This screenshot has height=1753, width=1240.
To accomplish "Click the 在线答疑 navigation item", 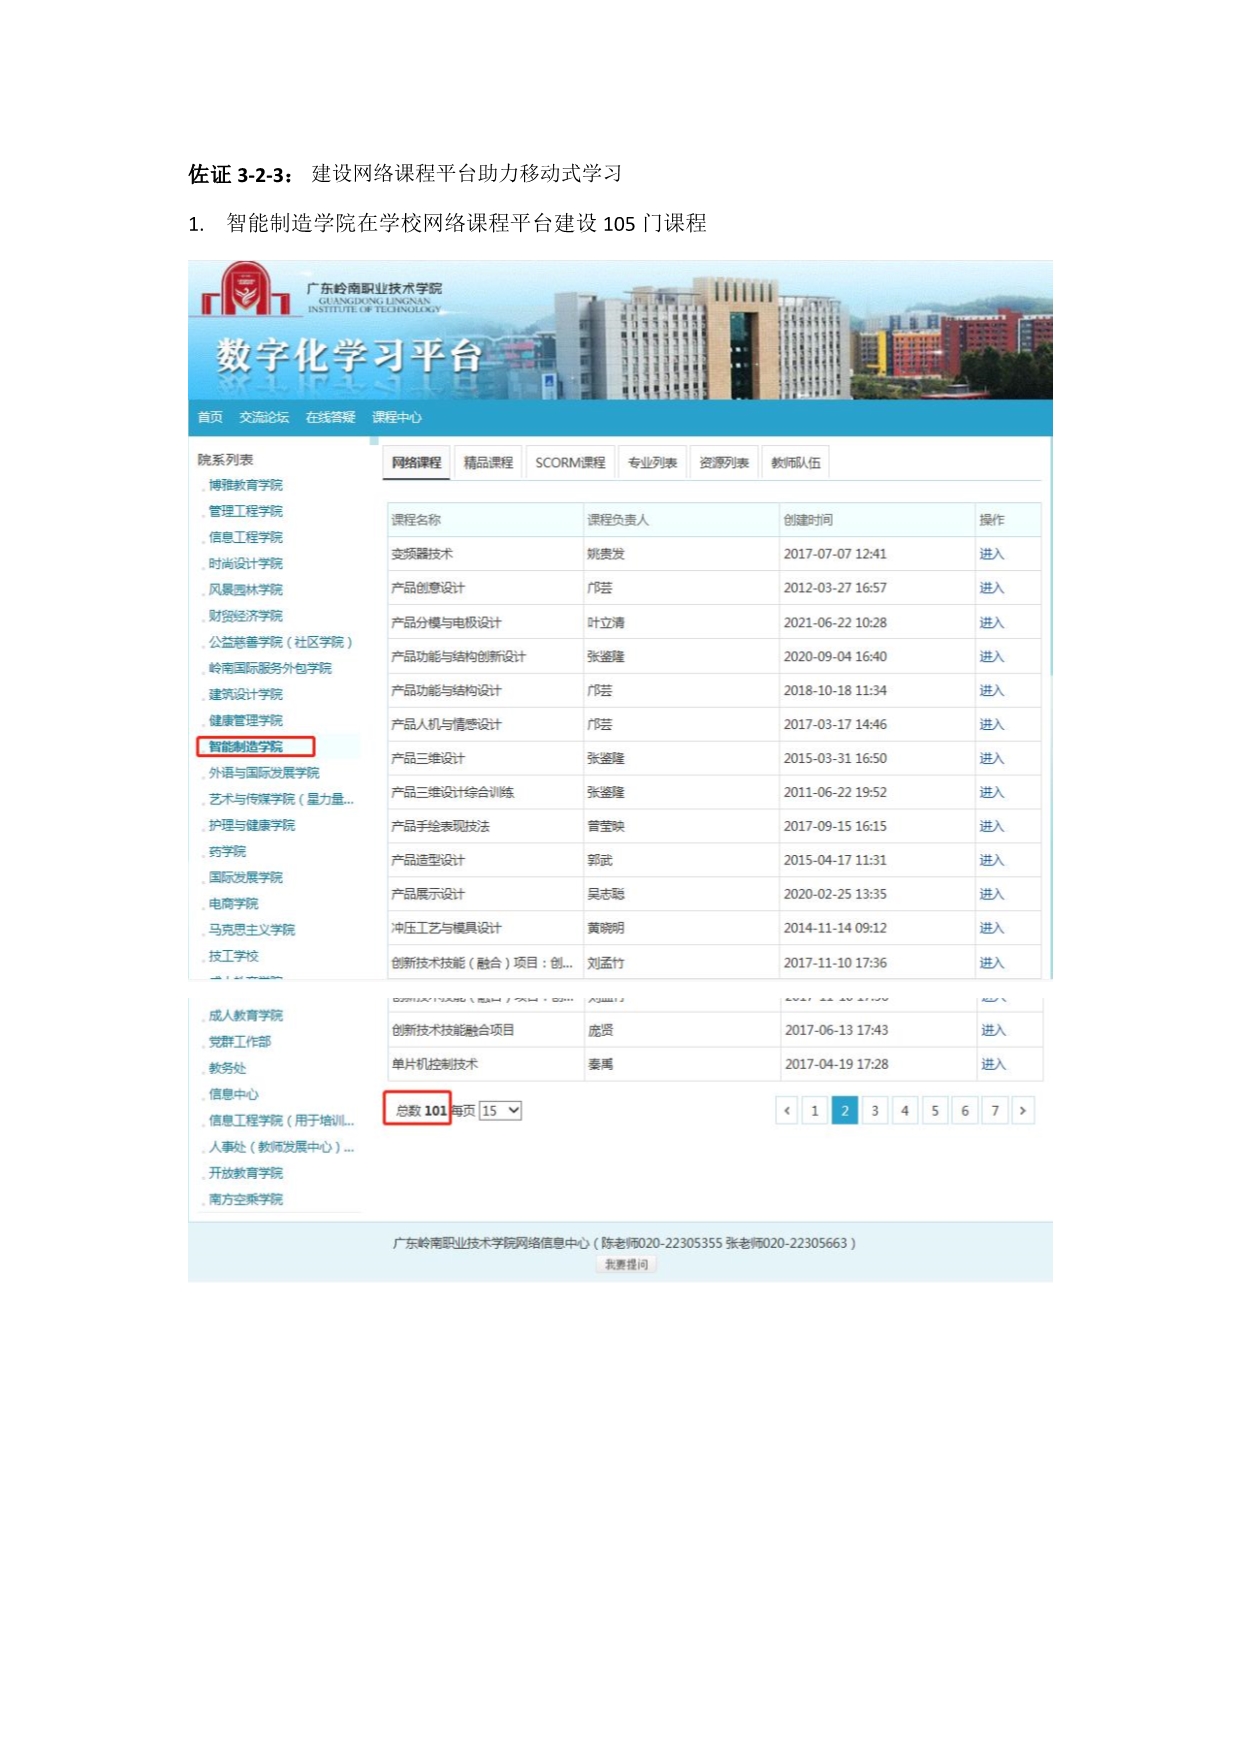I will 330,418.
